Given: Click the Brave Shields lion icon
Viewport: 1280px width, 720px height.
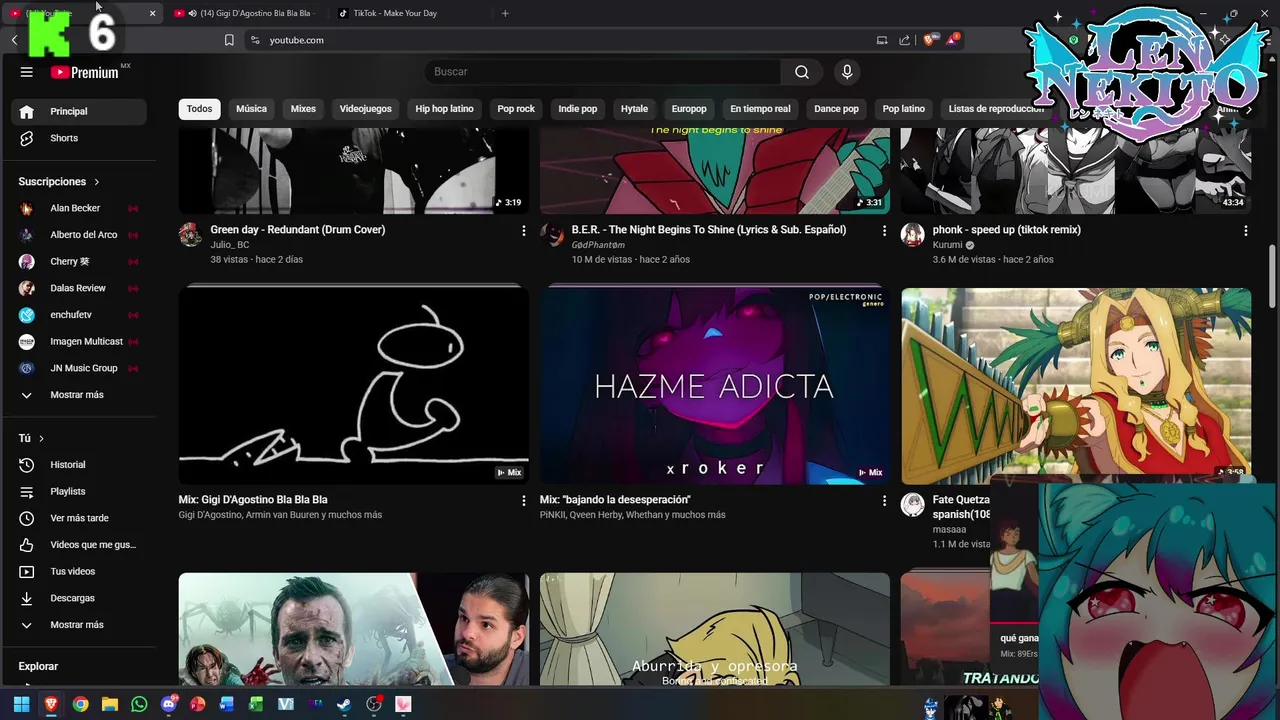Looking at the screenshot, I should coord(929,40).
